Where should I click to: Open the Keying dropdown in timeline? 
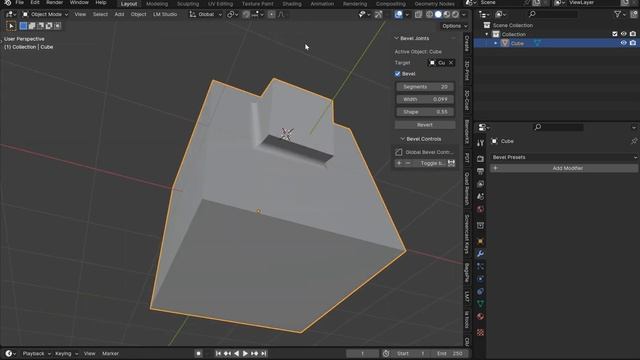pyautogui.click(x=66, y=353)
